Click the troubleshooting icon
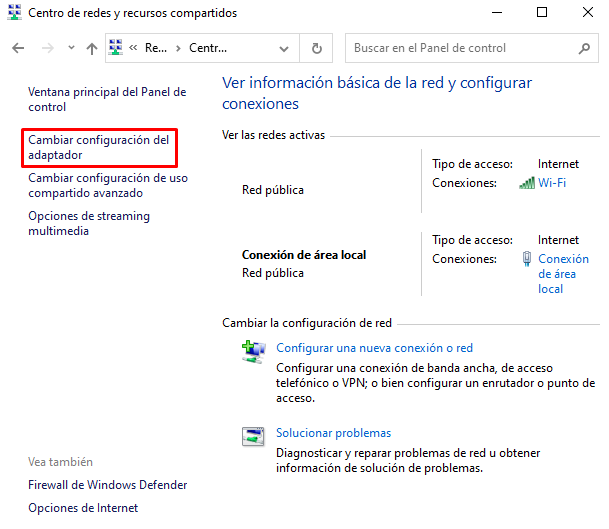The height and width of the screenshot is (529, 609). click(253, 437)
